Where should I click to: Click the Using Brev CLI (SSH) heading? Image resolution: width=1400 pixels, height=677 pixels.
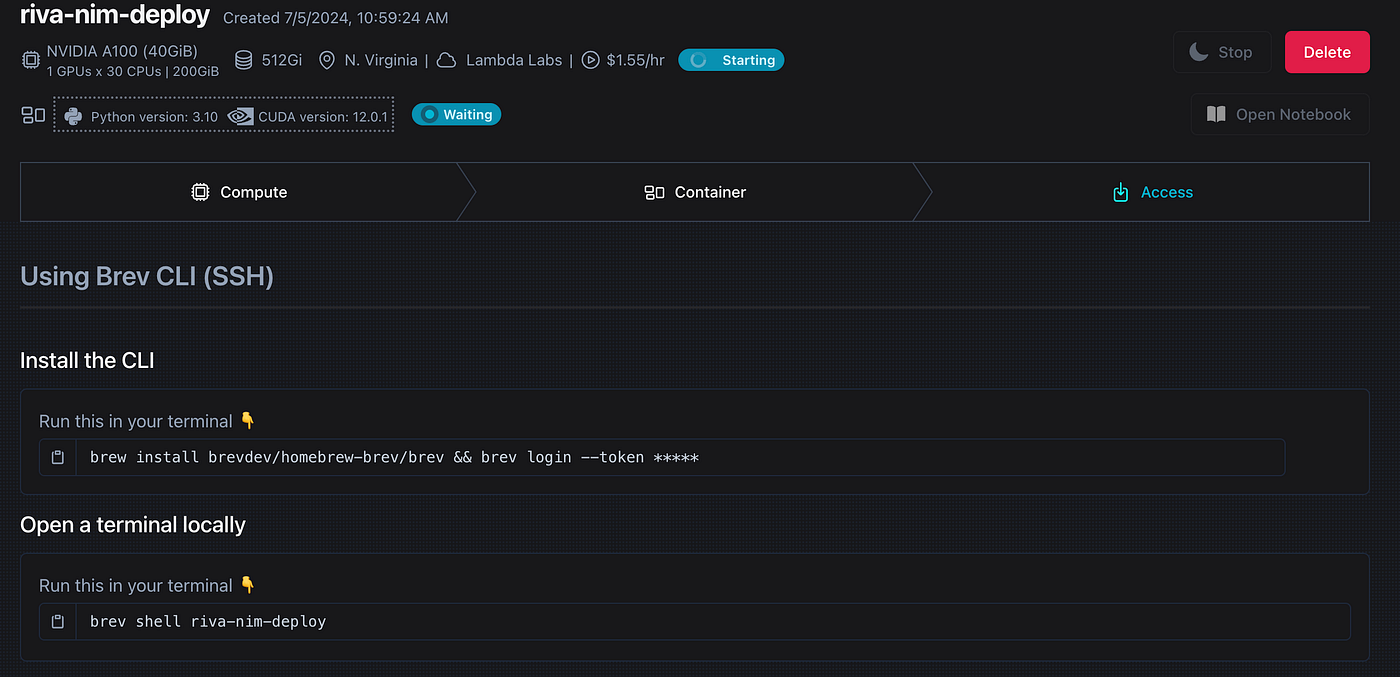(147, 276)
